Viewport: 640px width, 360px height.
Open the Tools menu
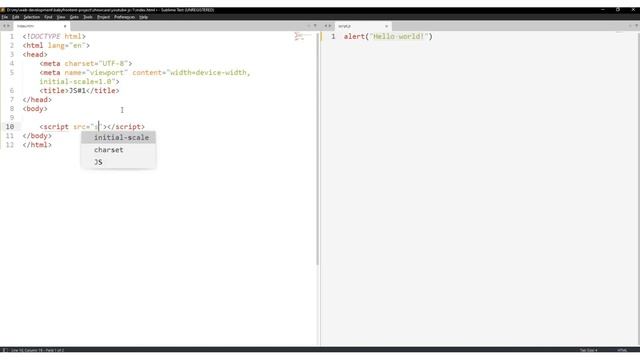click(88, 17)
